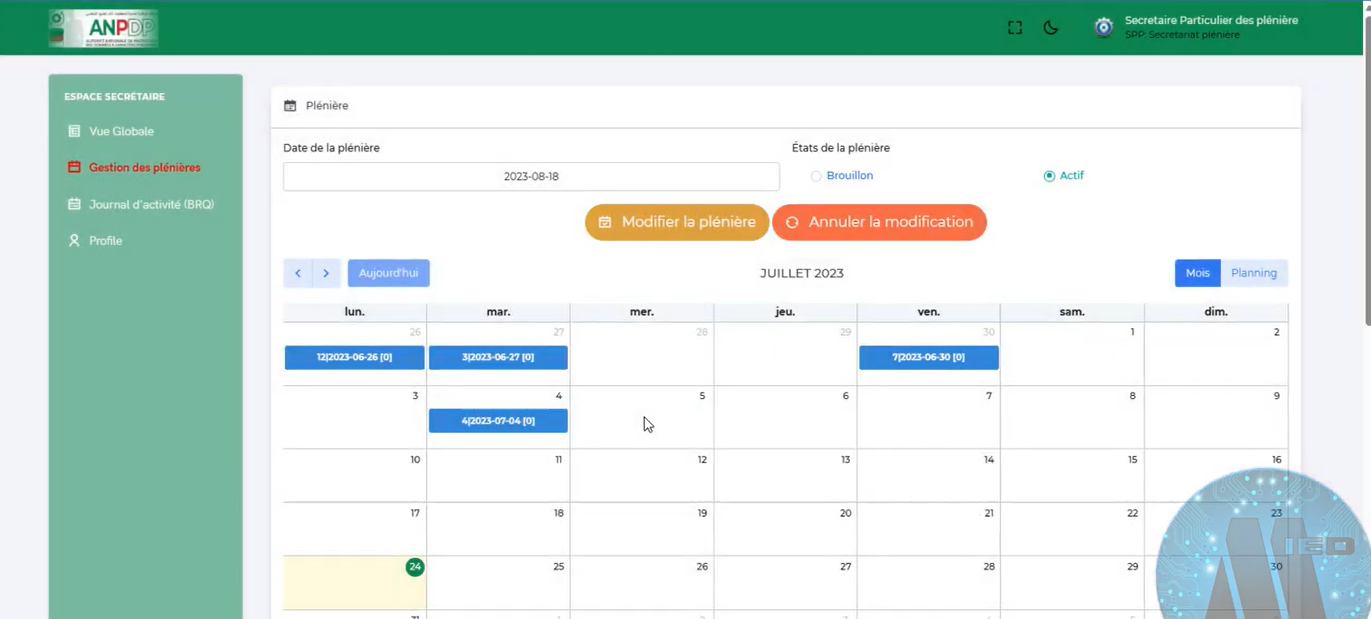This screenshot has width=1371, height=619.
Task: Click the Journal d'activité calendar icon
Action: pyautogui.click(x=74, y=204)
